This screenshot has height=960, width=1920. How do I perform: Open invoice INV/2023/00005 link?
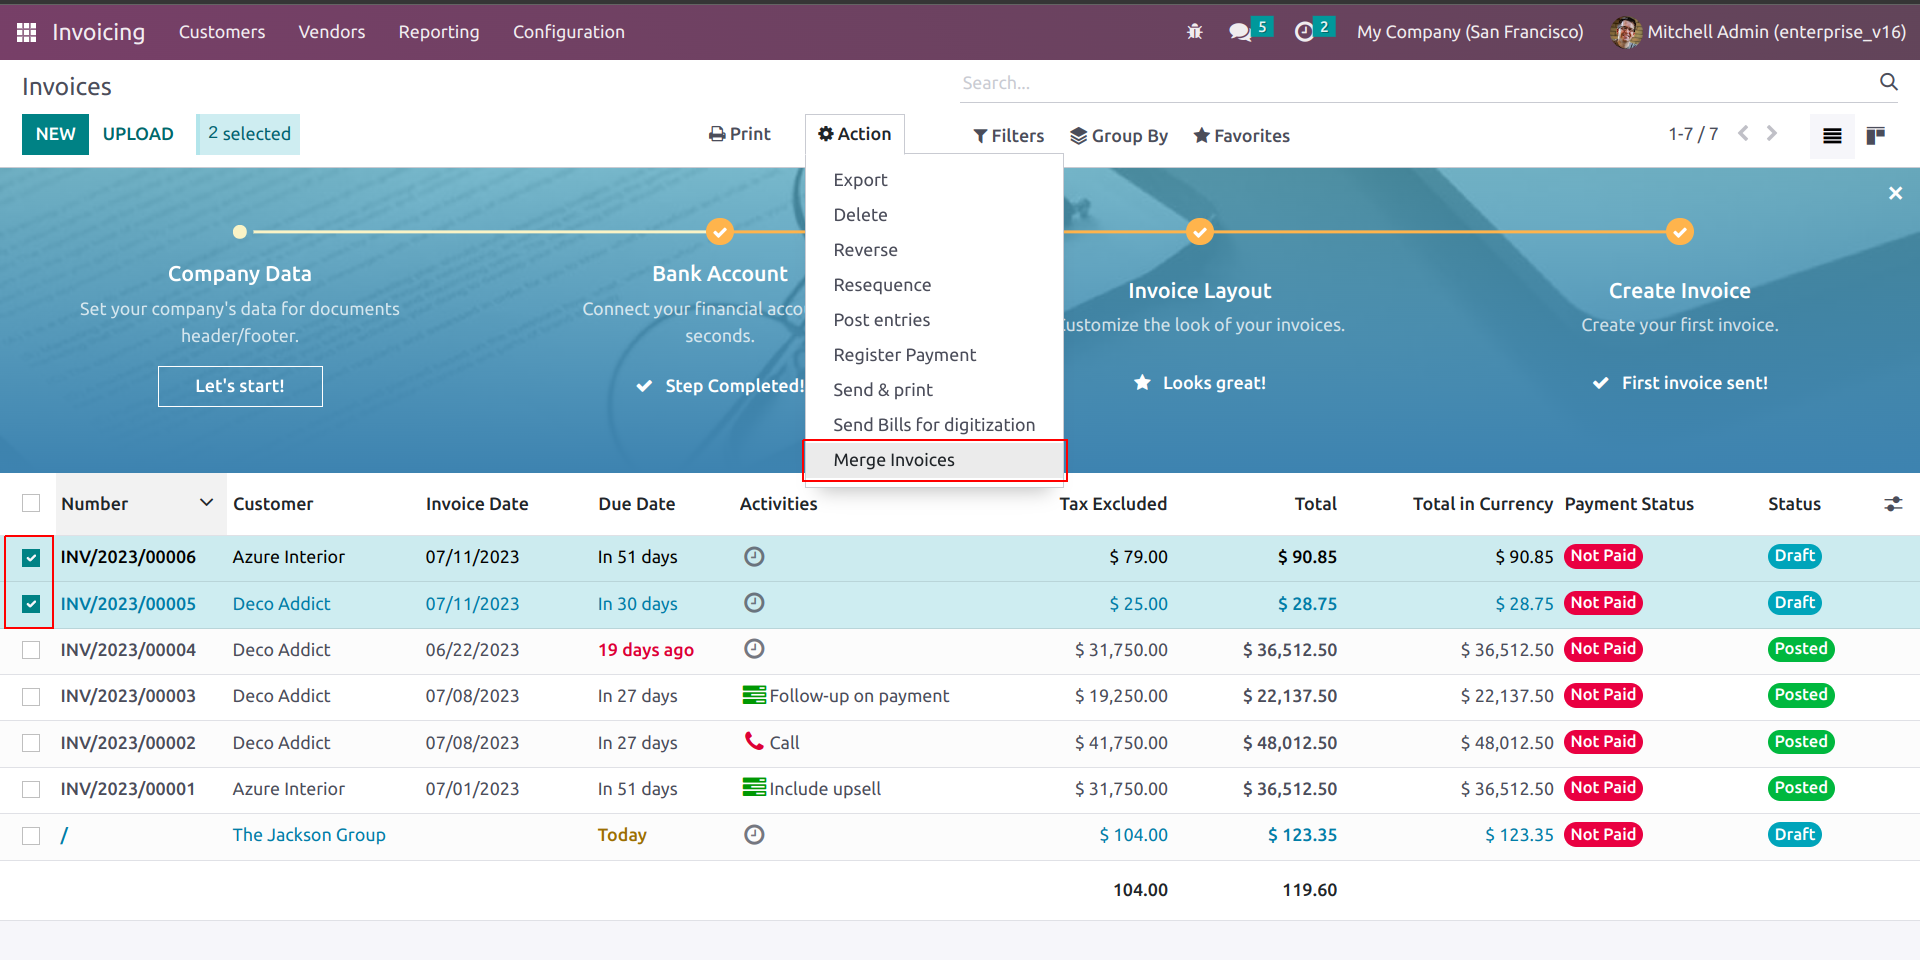128,604
